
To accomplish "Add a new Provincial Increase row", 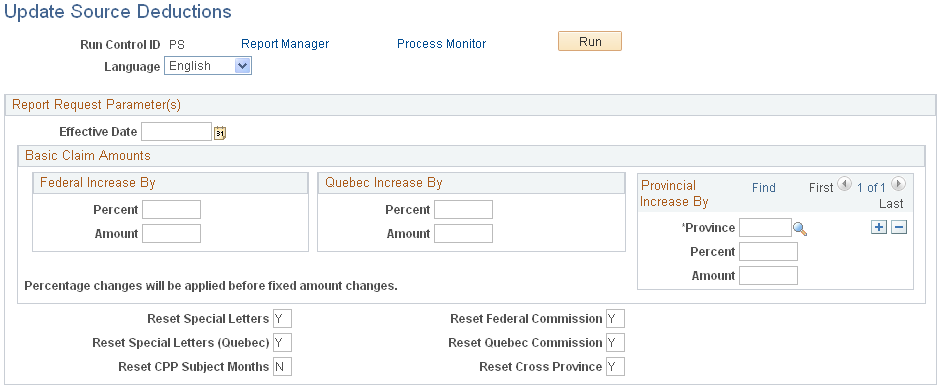I will [878, 227].
